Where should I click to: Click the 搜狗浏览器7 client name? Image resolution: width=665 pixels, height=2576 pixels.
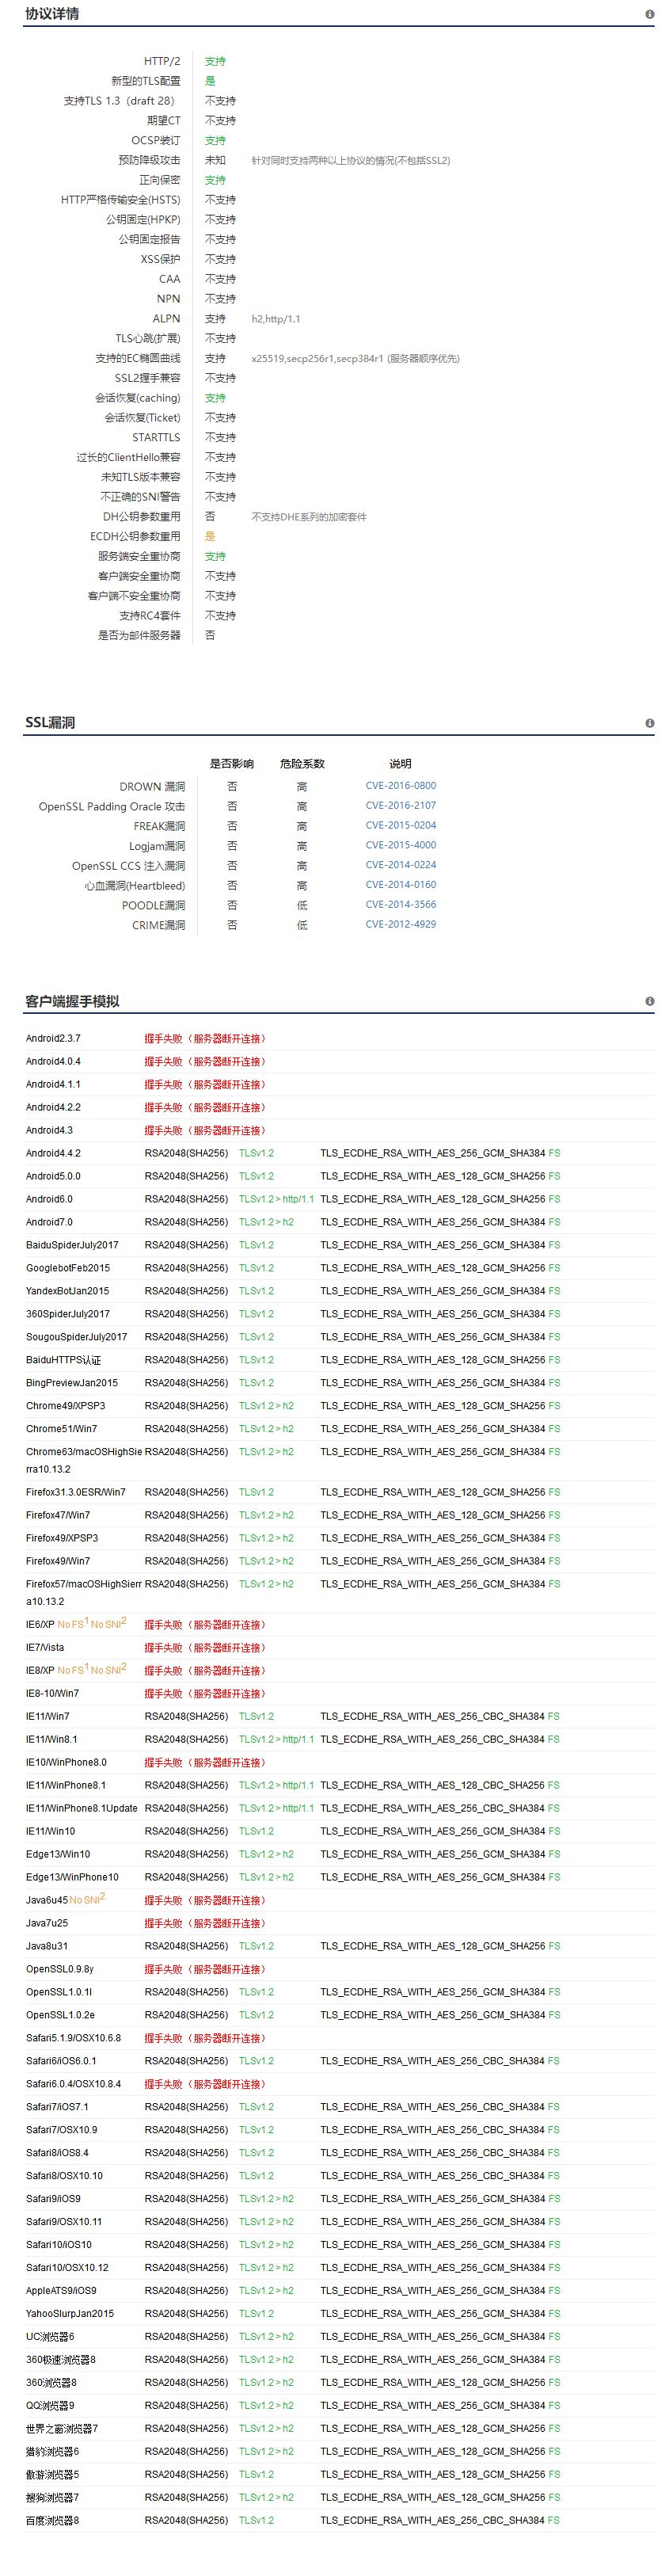click(x=52, y=2498)
